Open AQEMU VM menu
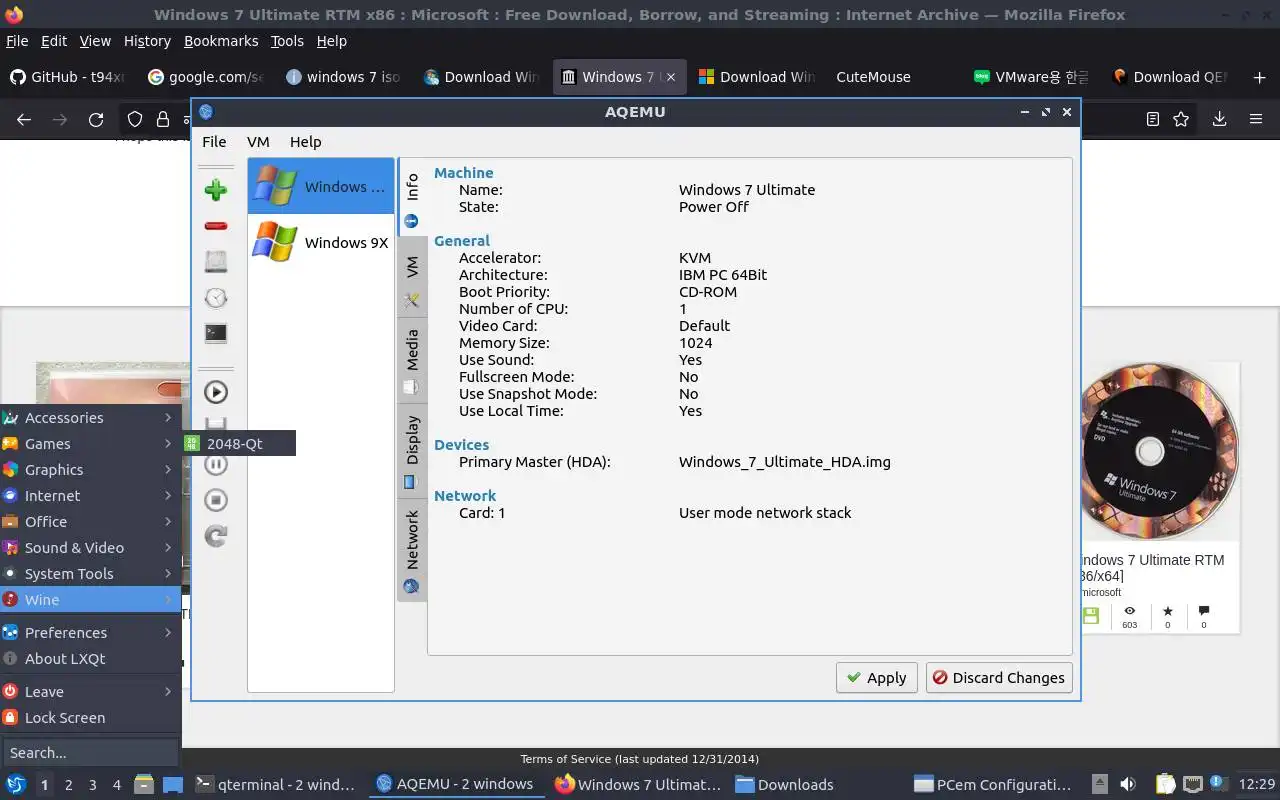Viewport: 1280px width, 800px height. 258,142
